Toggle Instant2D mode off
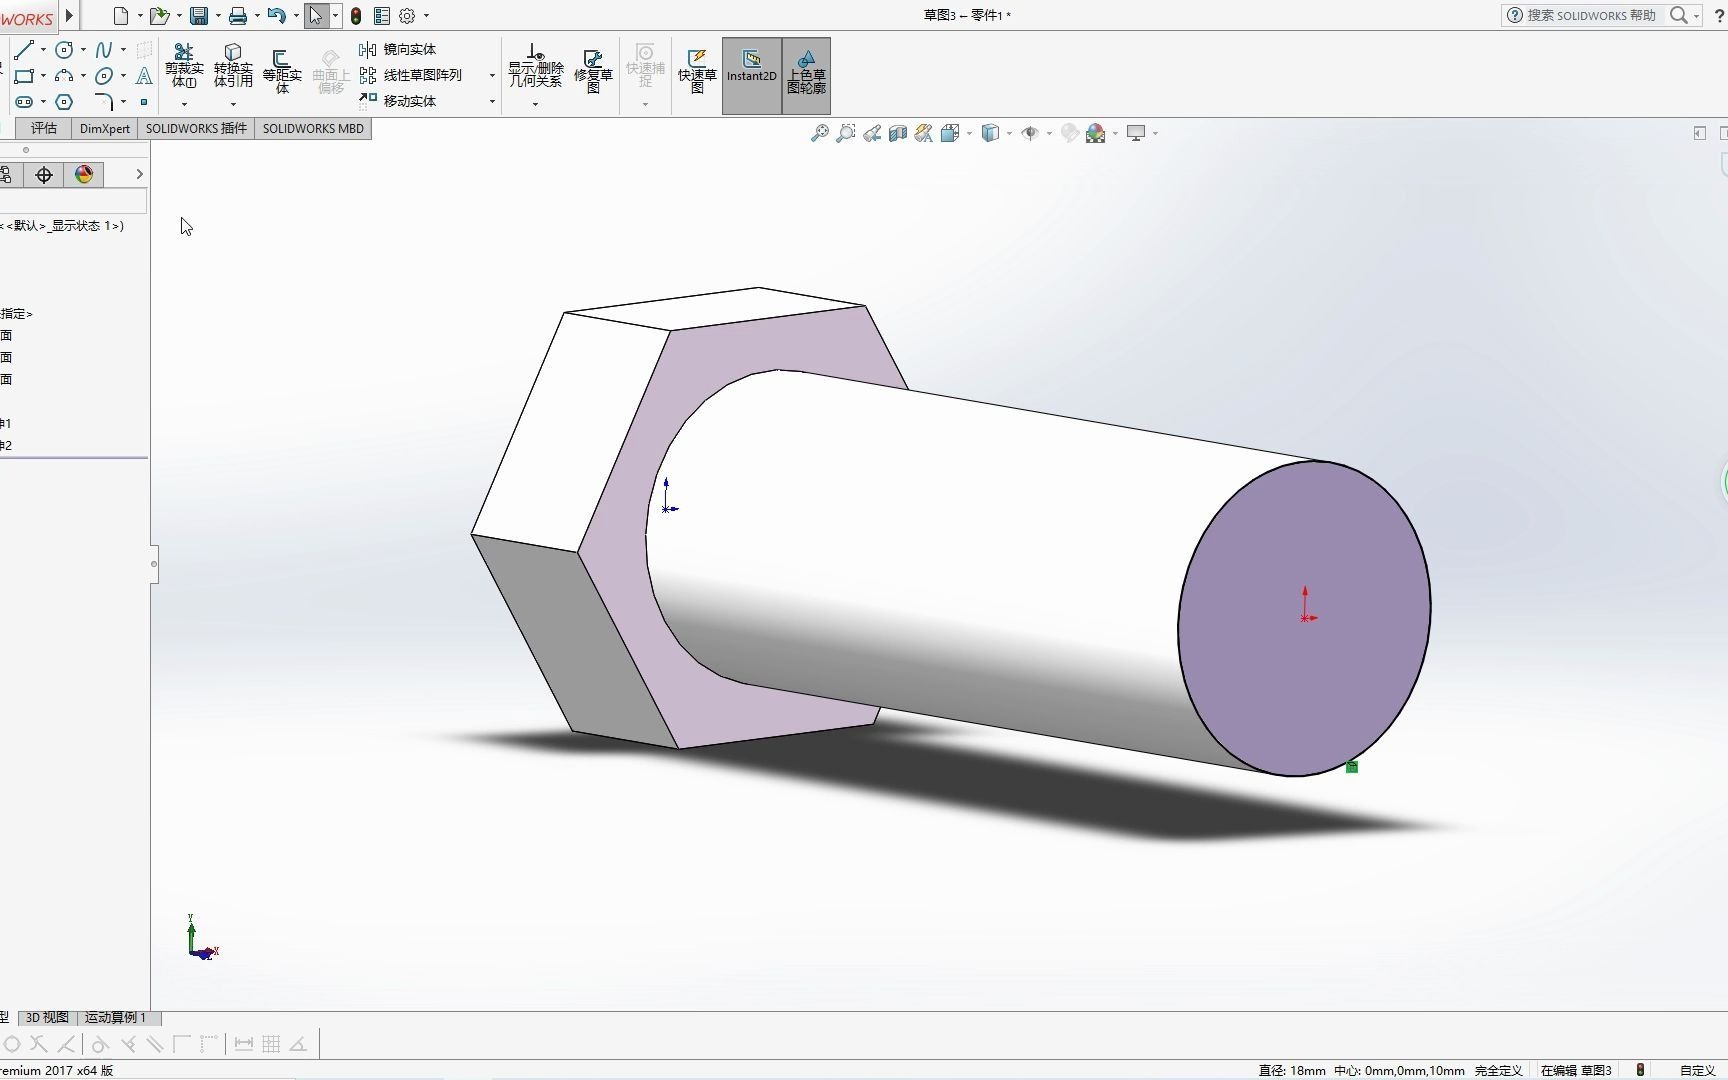1728x1080 pixels. pos(751,75)
